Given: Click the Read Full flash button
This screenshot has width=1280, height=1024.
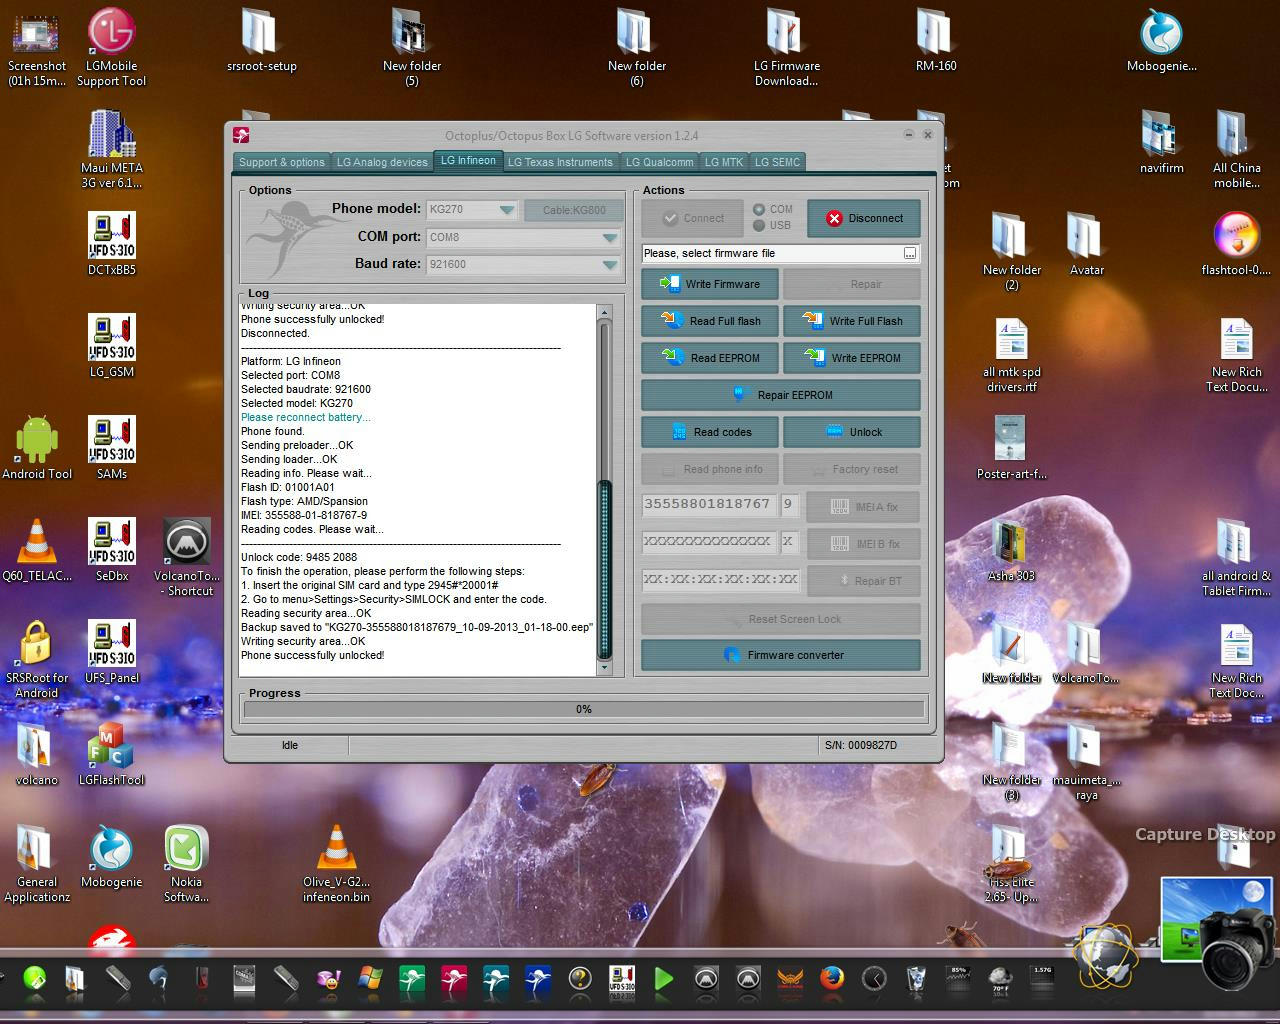Looking at the screenshot, I should click(710, 321).
